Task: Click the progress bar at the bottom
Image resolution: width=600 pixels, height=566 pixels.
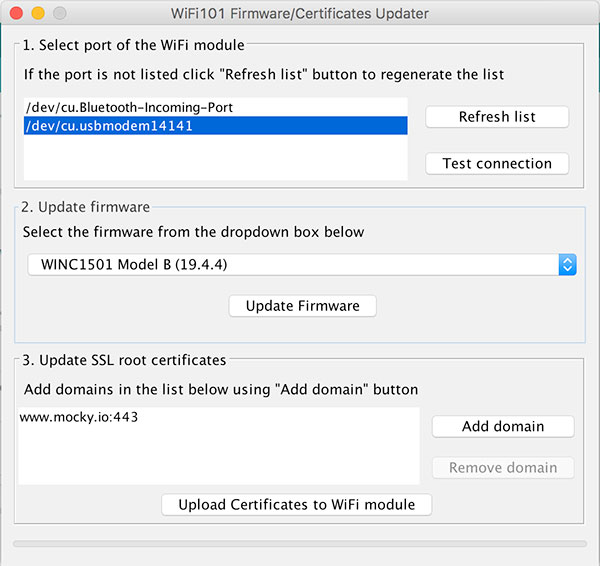Action: [300, 543]
